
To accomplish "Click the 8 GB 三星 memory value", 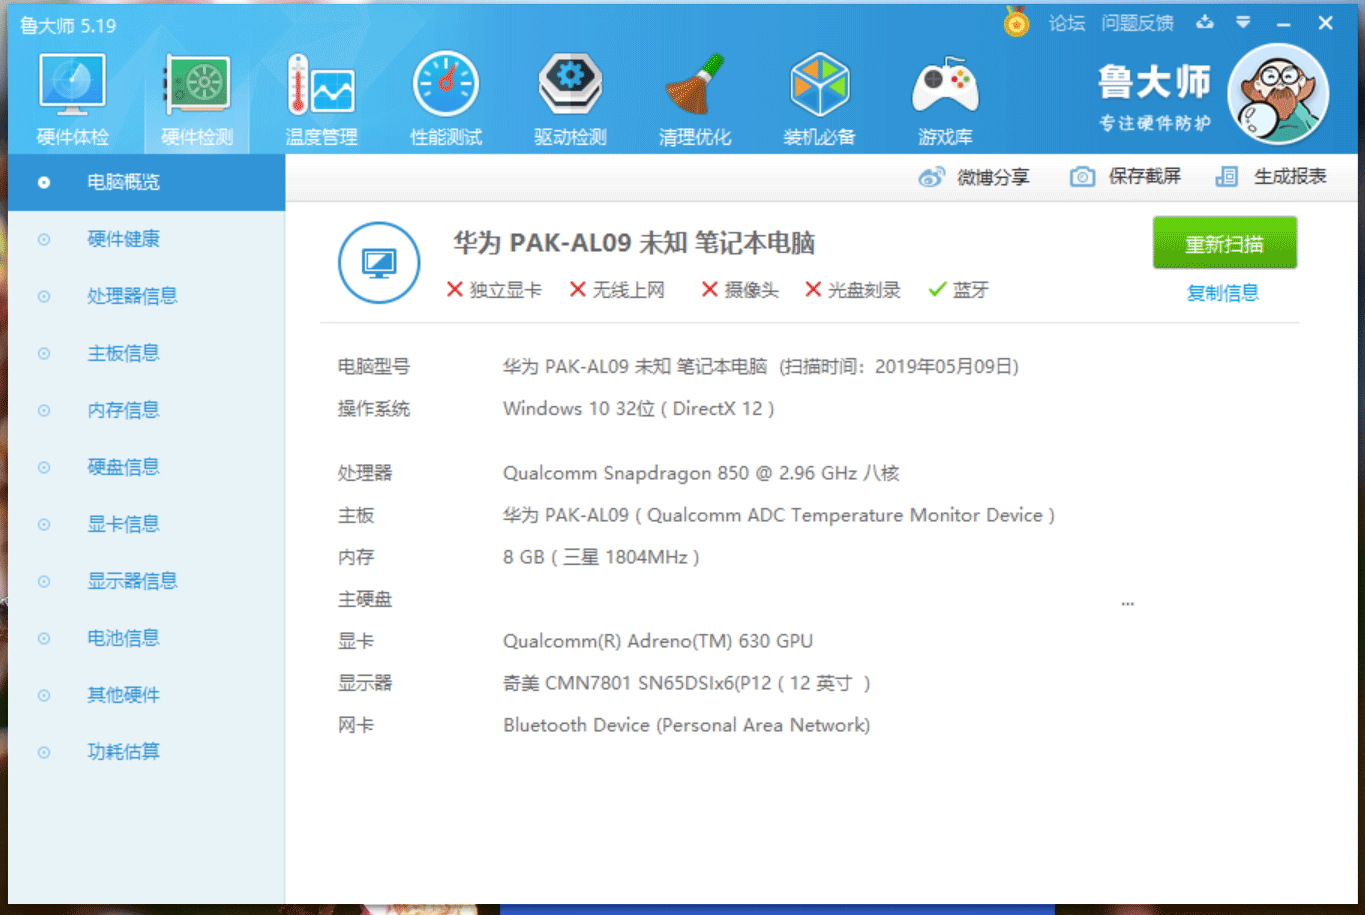I will [x=601, y=557].
